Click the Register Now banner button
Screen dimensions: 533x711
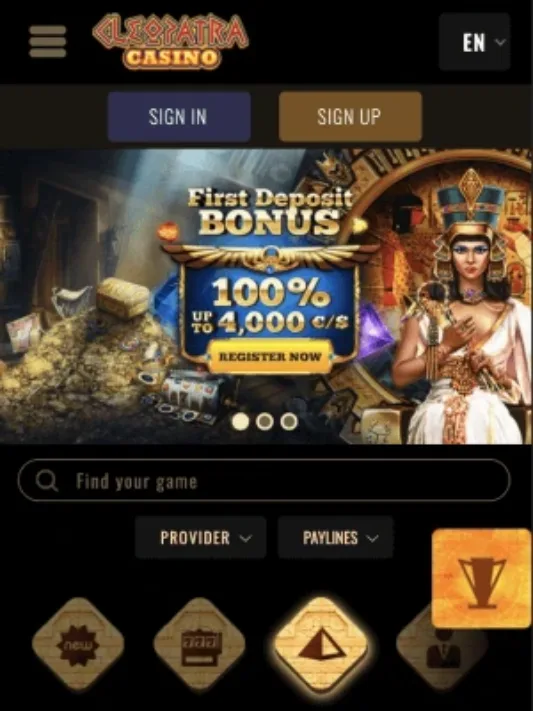(x=270, y=356)
